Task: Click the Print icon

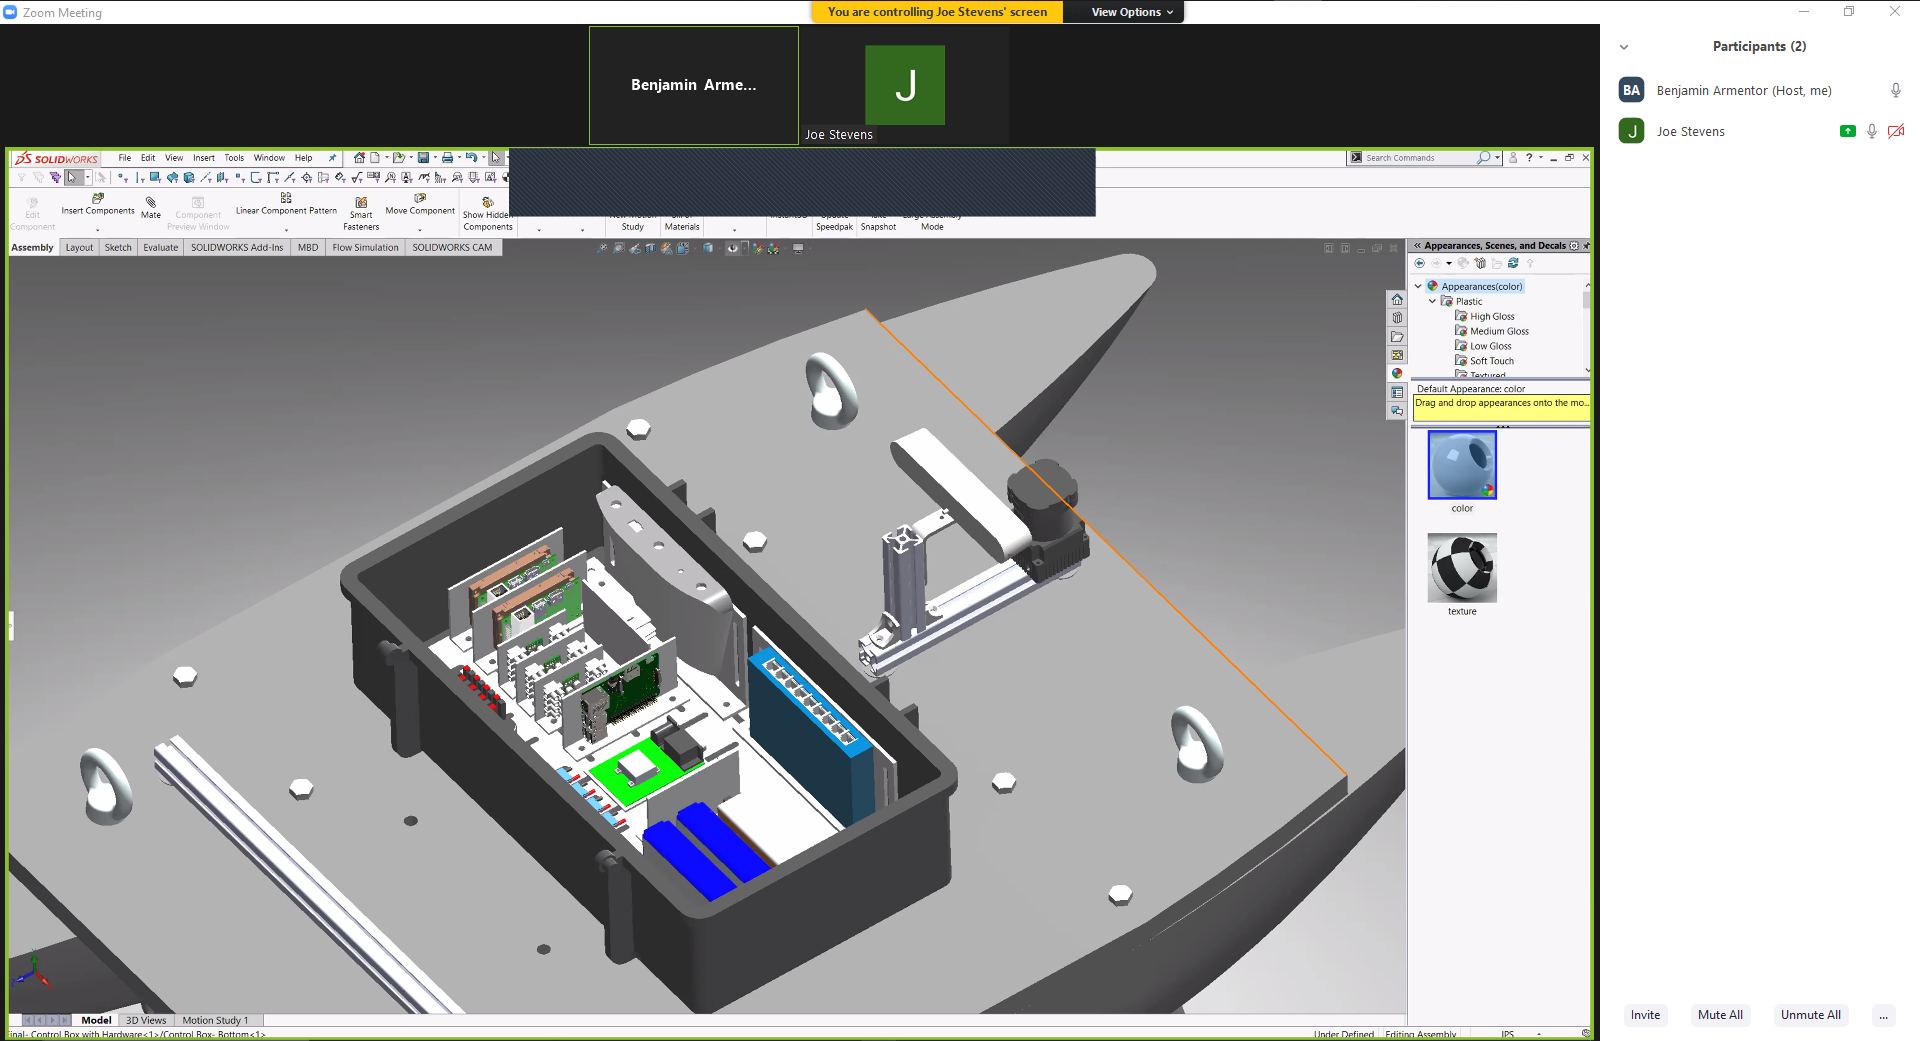Action: [447, 158]
